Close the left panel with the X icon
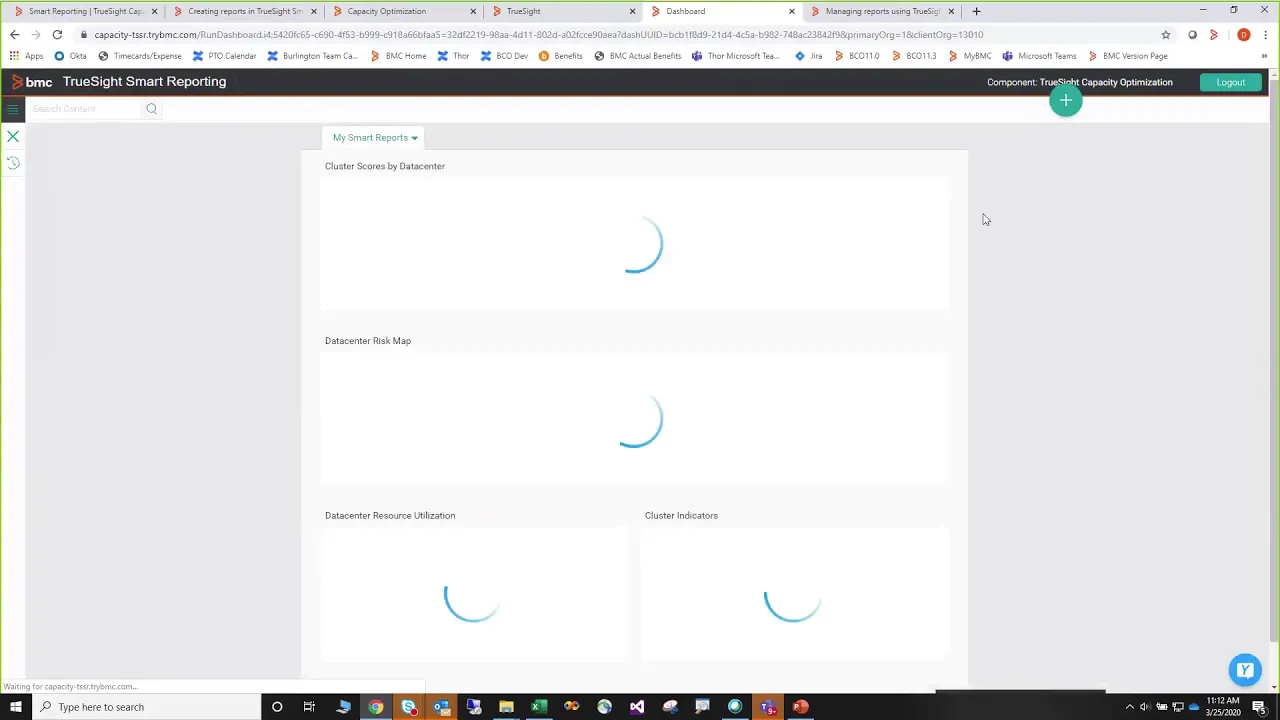Screen dimensions: 1280x720 (x=13, y=136)
